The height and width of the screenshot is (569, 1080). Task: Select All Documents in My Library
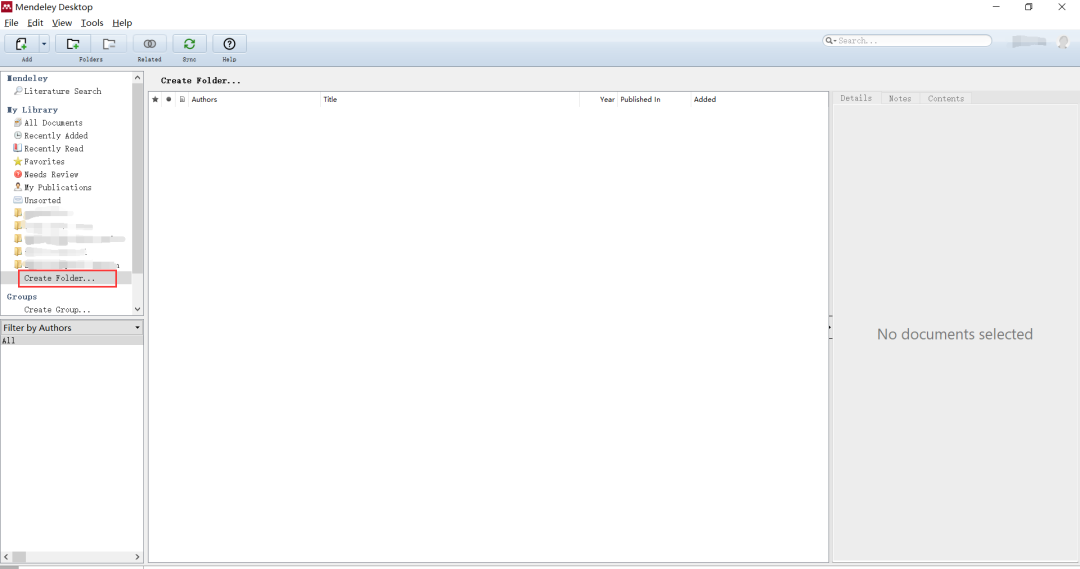(53, 123)
